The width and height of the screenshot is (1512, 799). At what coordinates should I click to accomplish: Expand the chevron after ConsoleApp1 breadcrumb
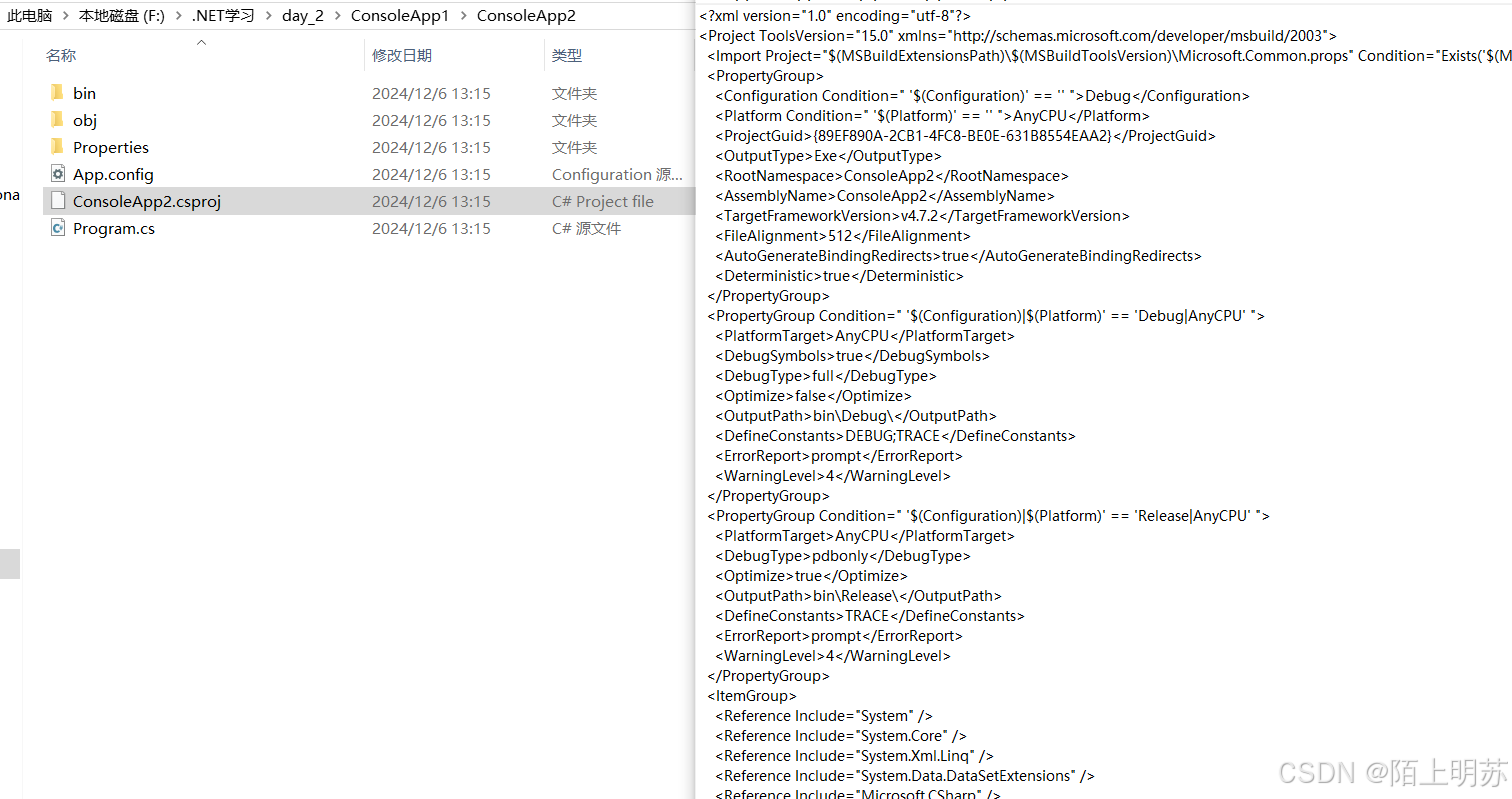(x=463, y=16)
